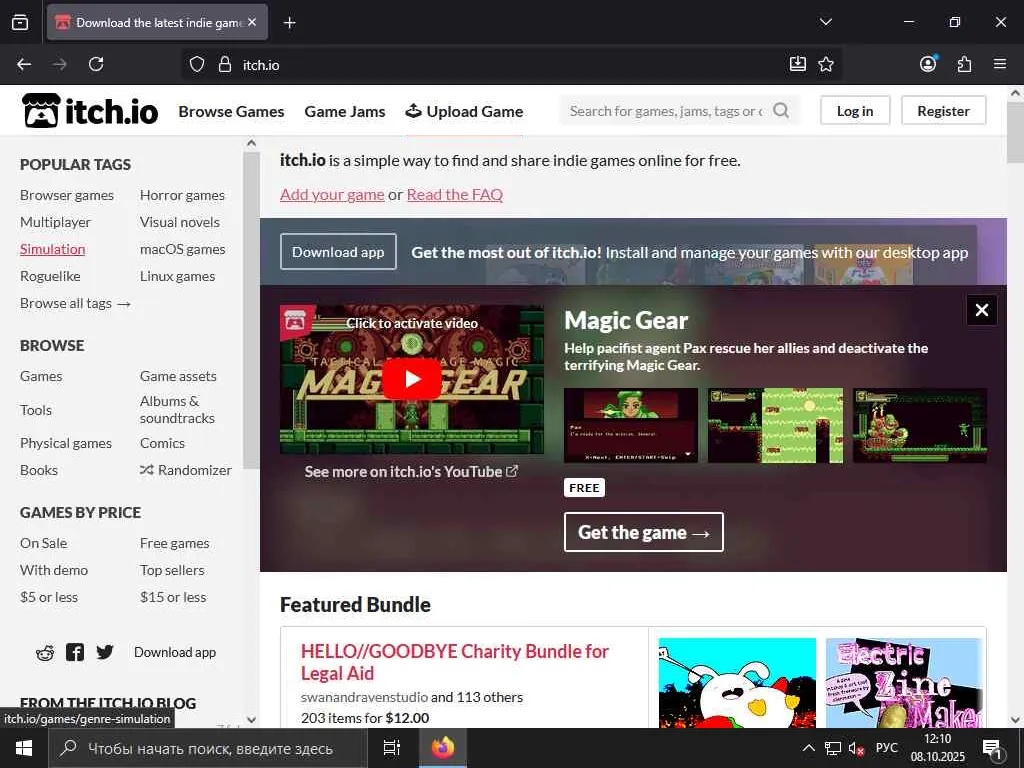Click the muted volume tray icon
This screenshot has height=768, width=1024.
(856, 748)
